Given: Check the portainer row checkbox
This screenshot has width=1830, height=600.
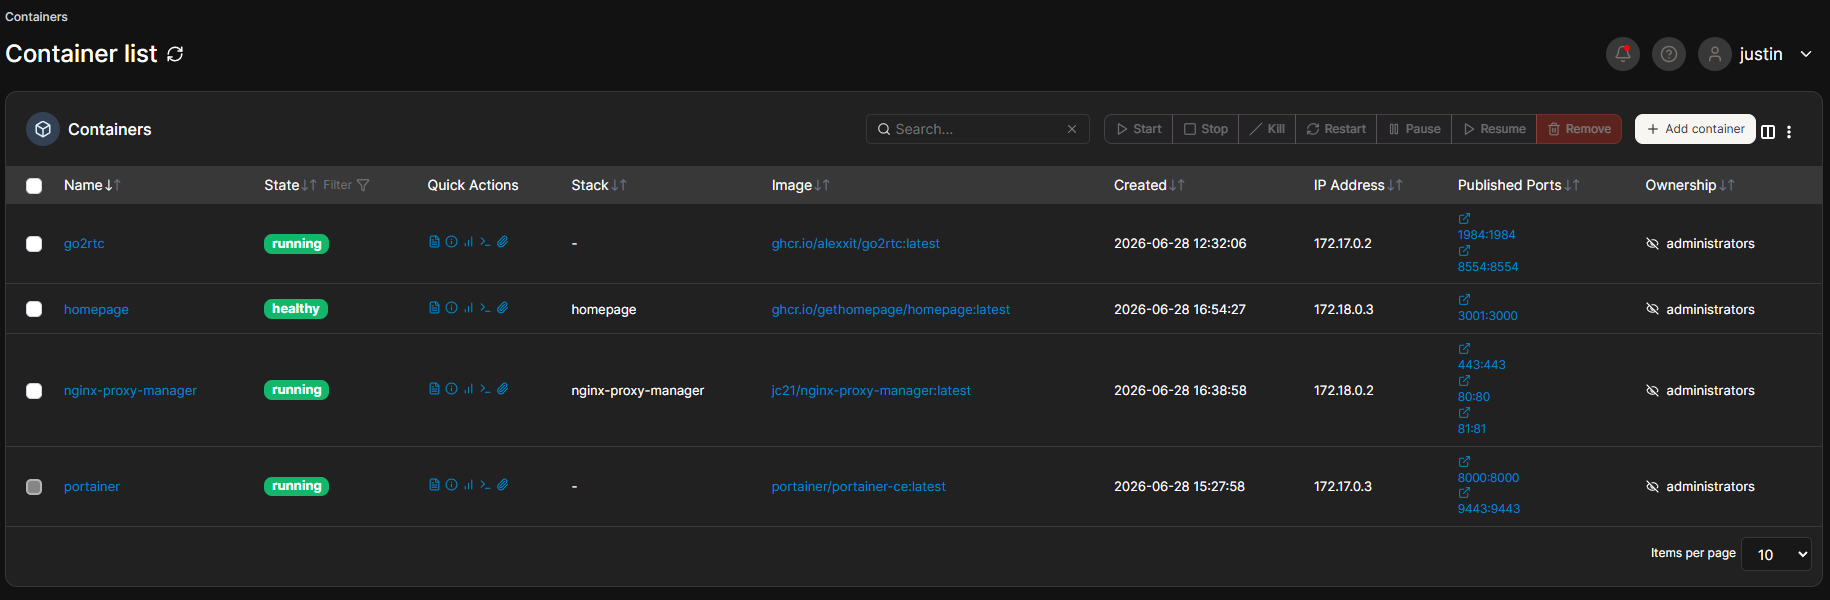Looking at the screenshot, I should (x=34, y=487).
